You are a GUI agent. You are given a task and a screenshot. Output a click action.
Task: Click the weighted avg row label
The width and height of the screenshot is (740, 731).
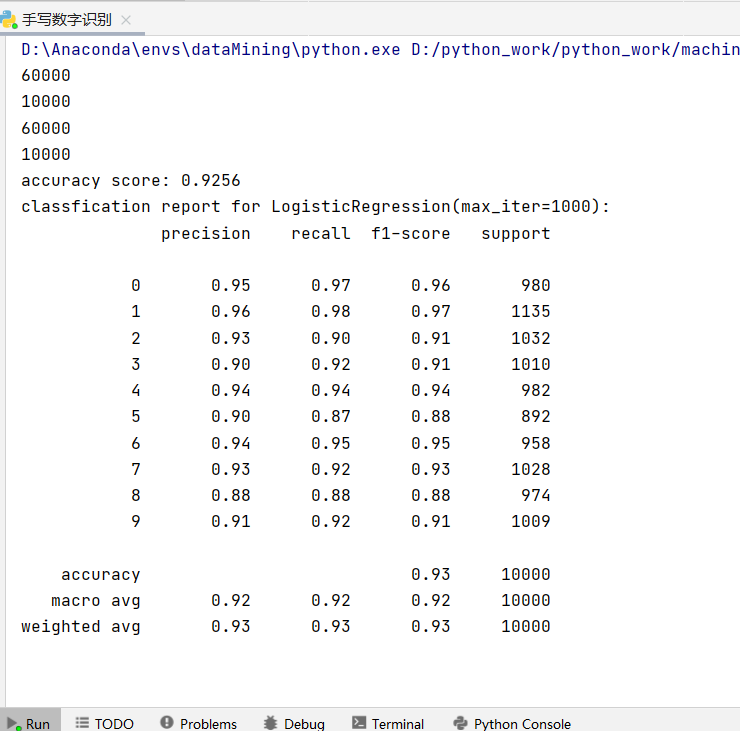pyautogui.click(x=81, y=627)
